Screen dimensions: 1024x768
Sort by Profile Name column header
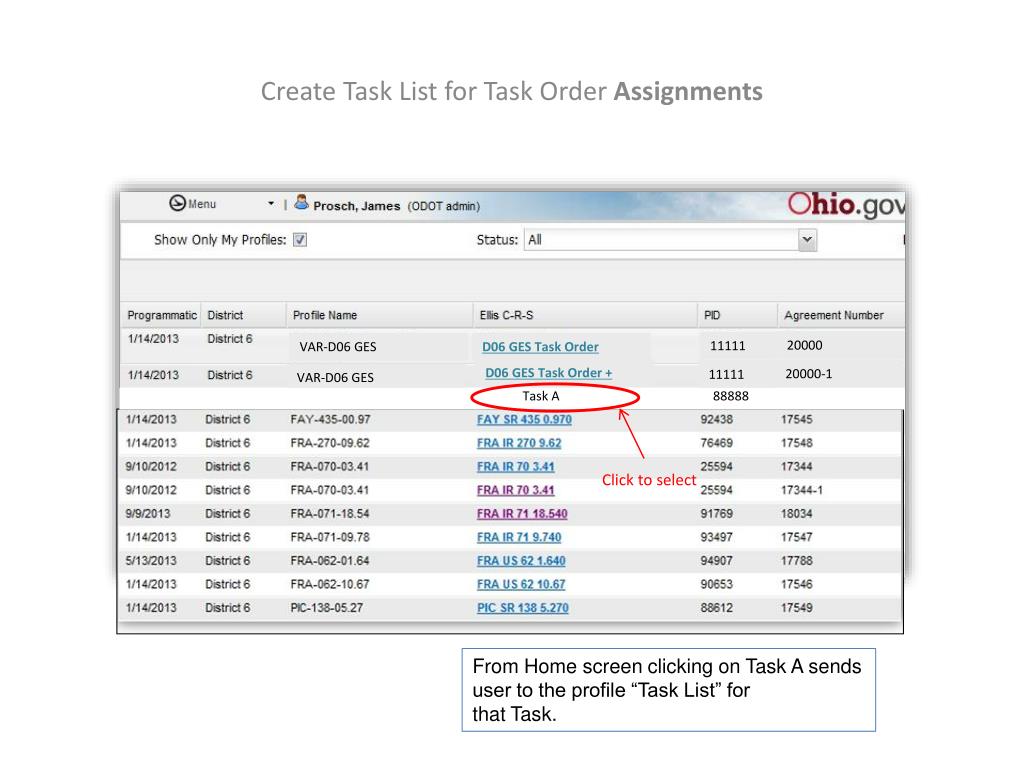tap(325, 315)
